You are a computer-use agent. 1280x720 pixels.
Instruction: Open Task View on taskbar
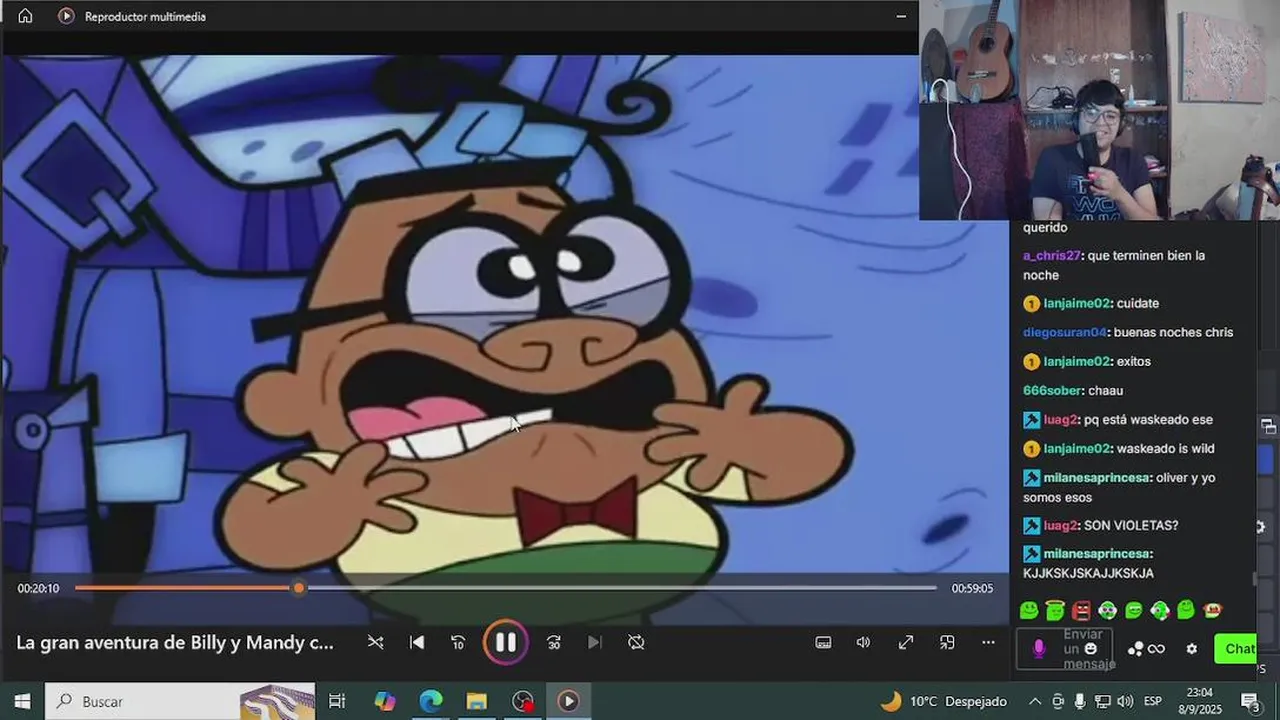337,701
